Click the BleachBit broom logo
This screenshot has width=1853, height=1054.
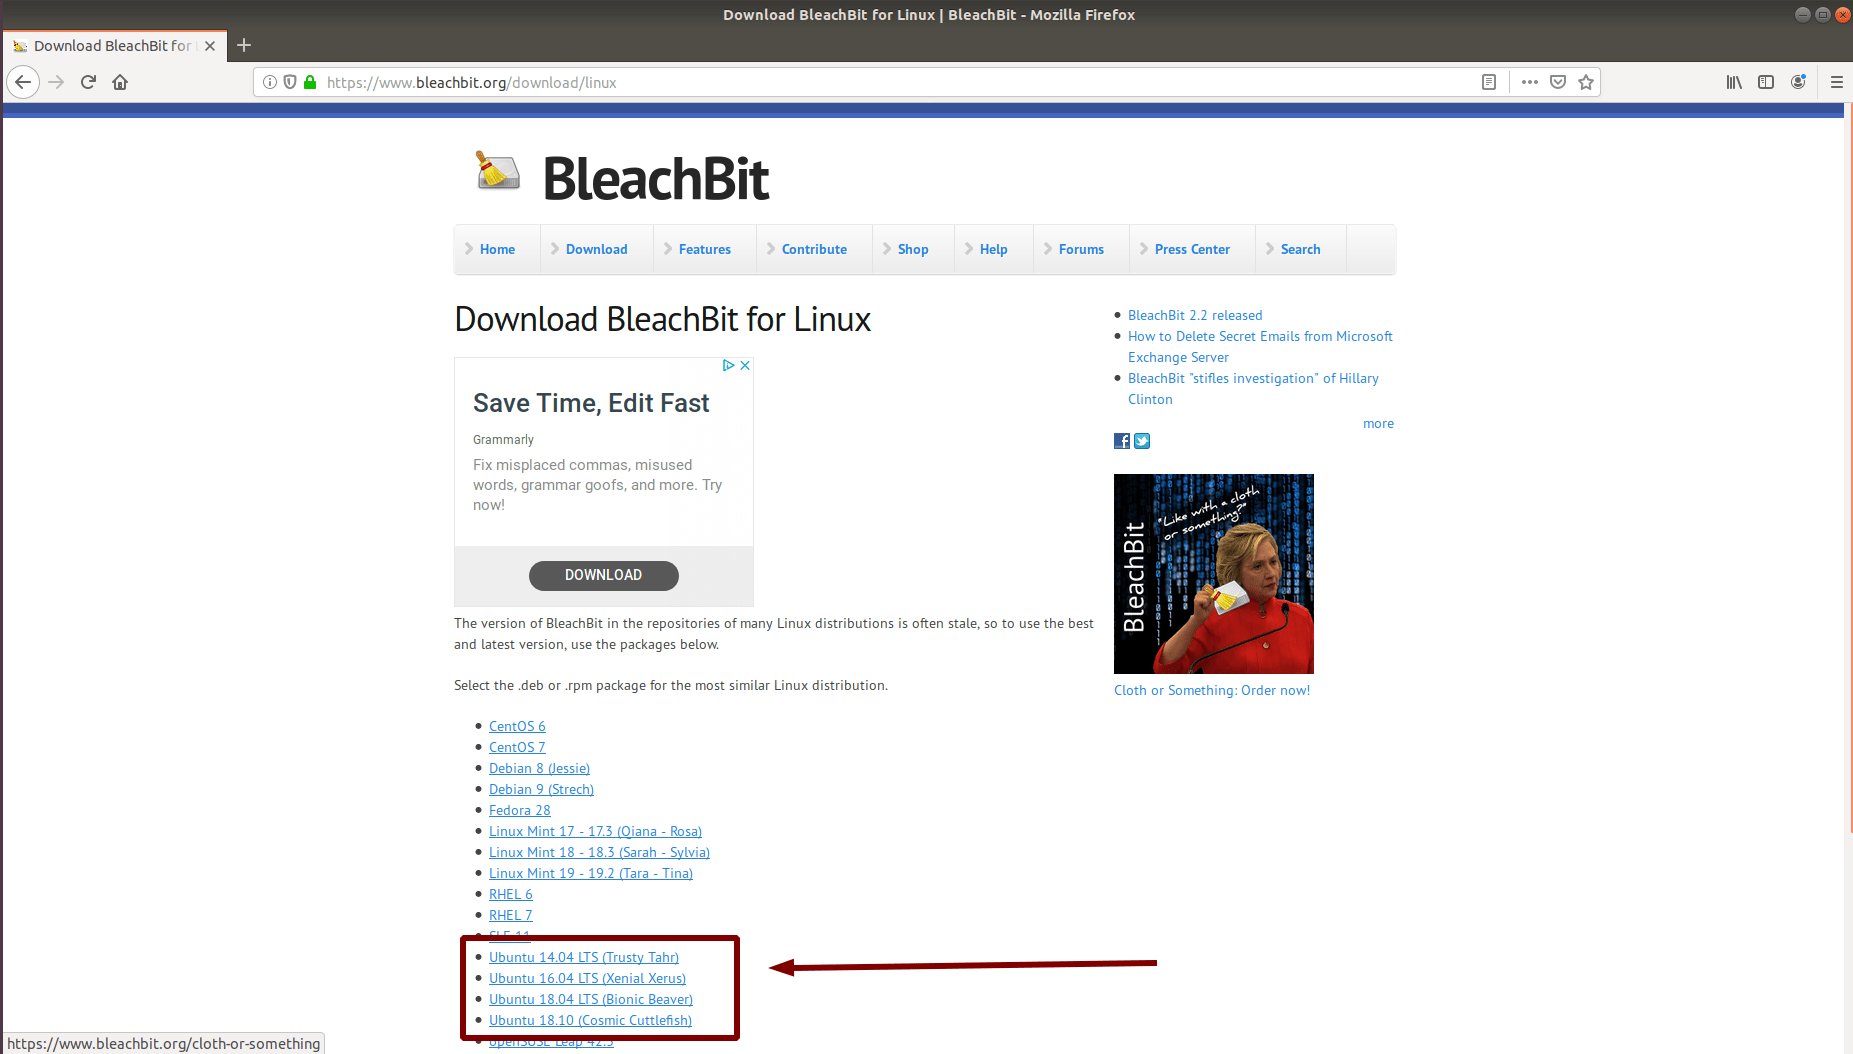point(497,171)
